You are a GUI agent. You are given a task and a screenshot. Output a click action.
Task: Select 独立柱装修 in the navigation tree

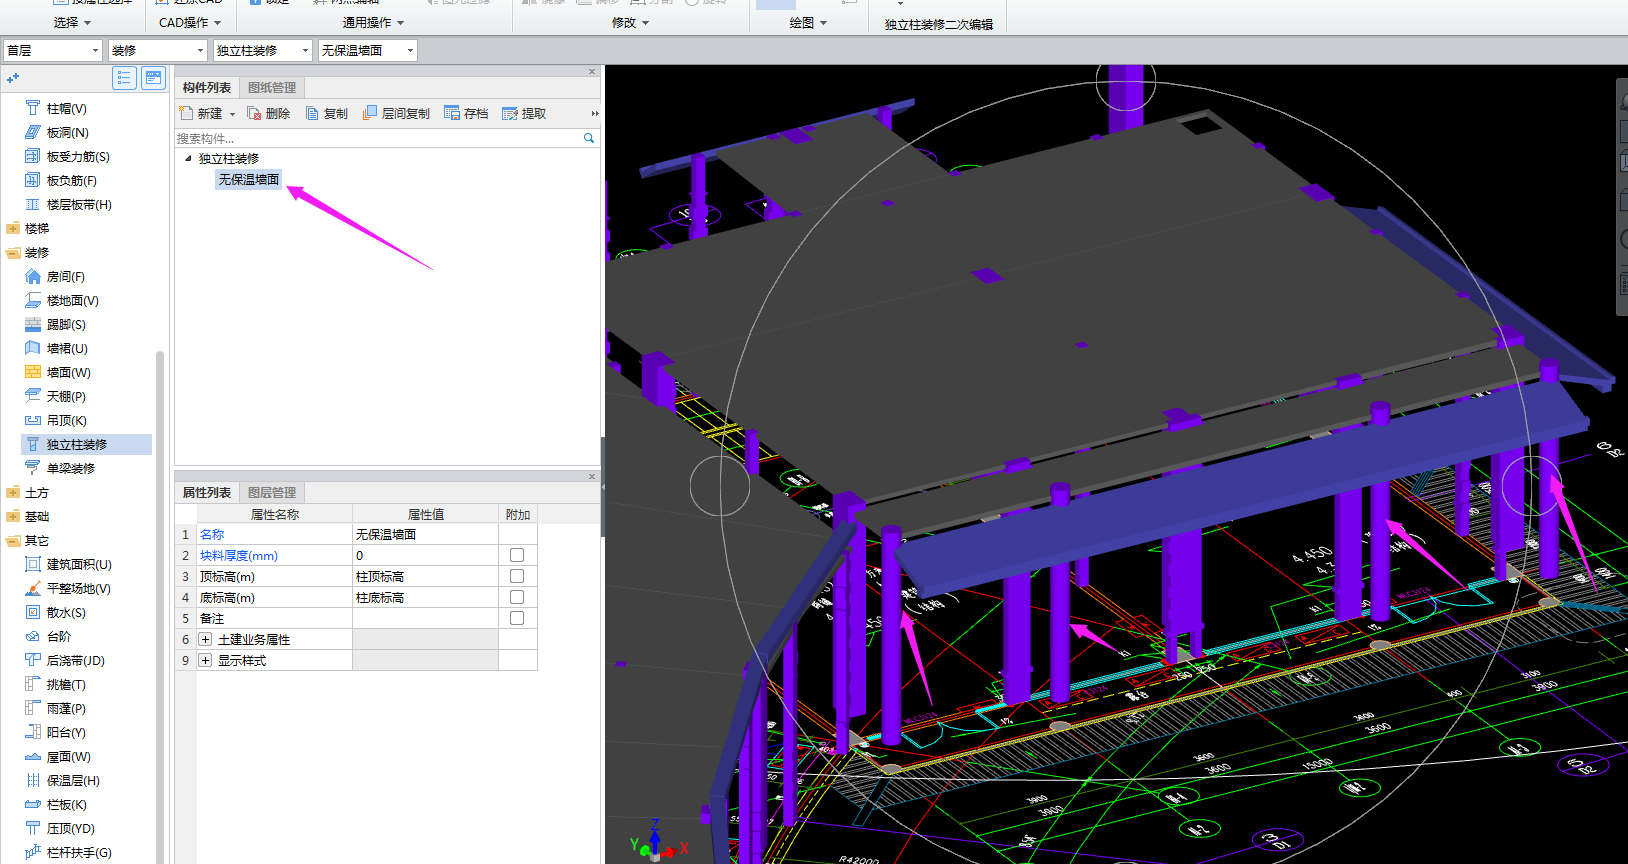(x=86, y=444)
